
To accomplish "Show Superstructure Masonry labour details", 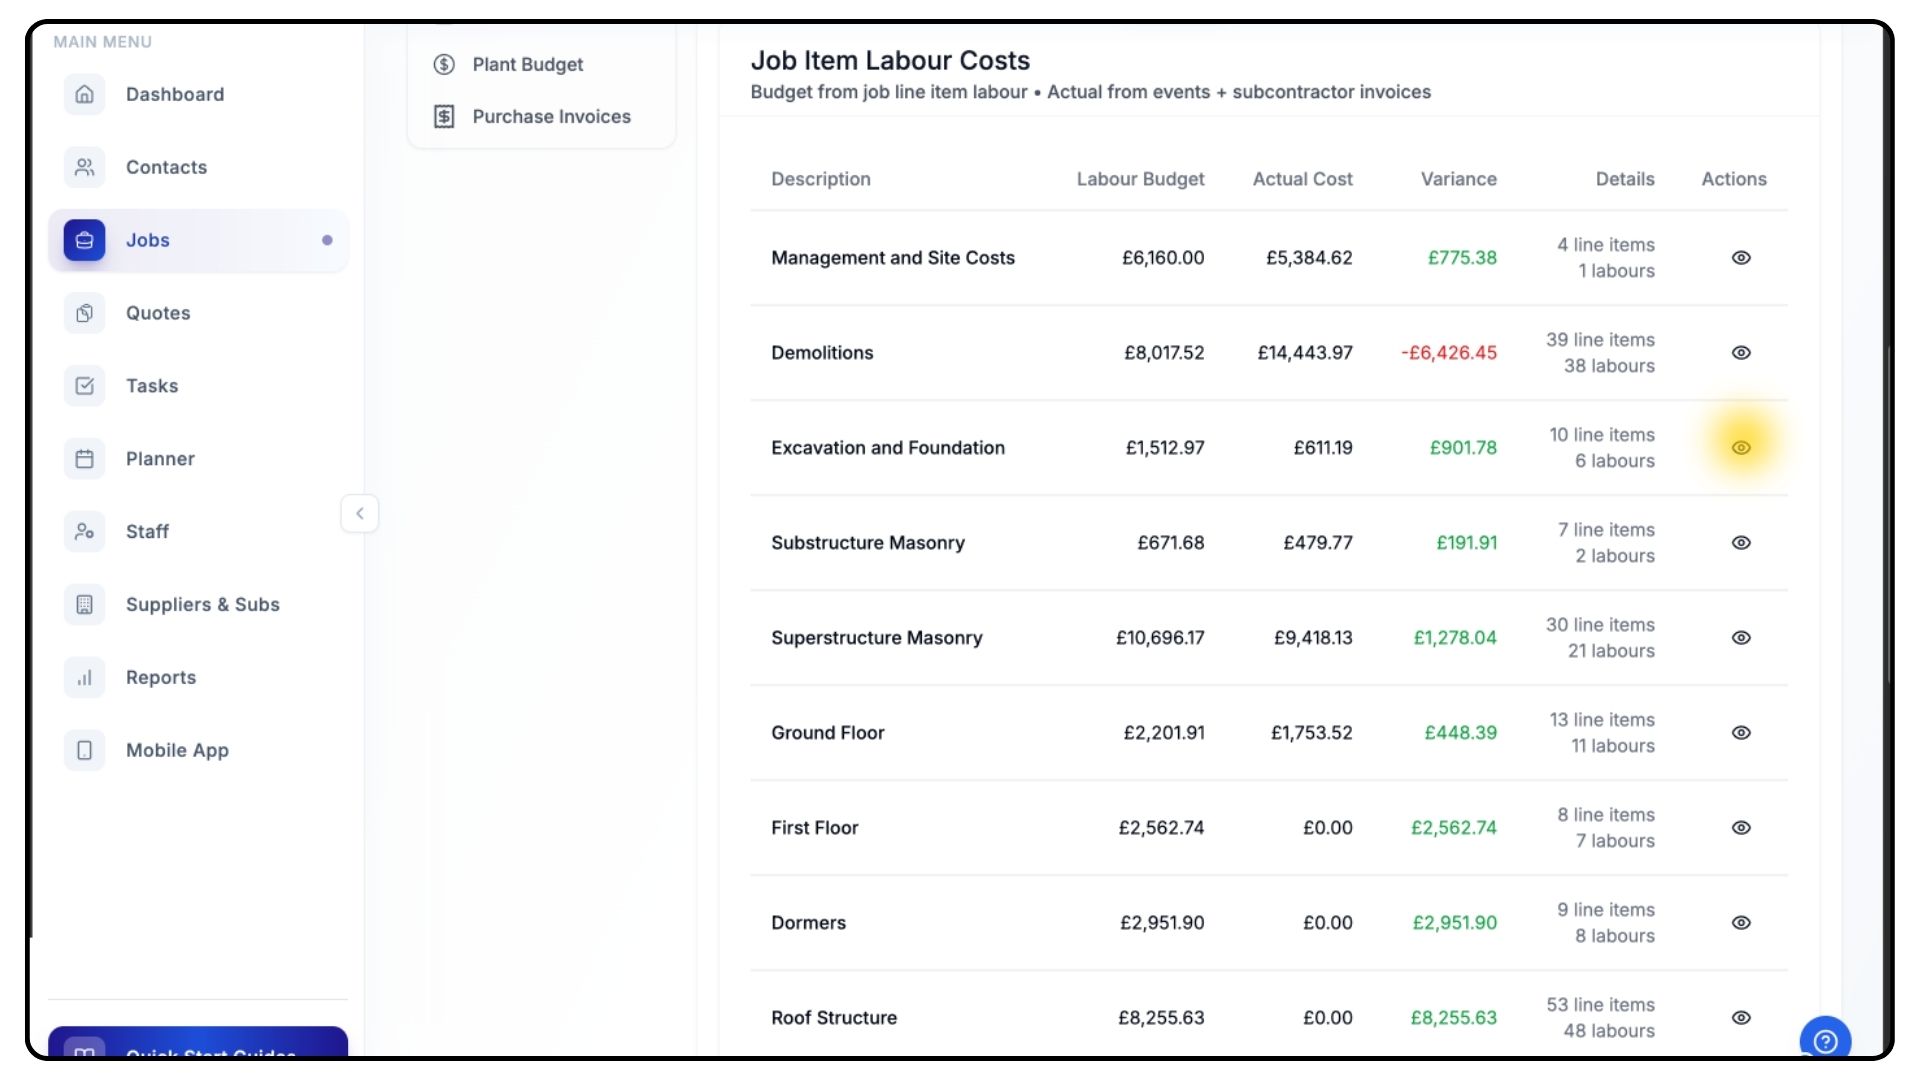I will (1741, 638).
